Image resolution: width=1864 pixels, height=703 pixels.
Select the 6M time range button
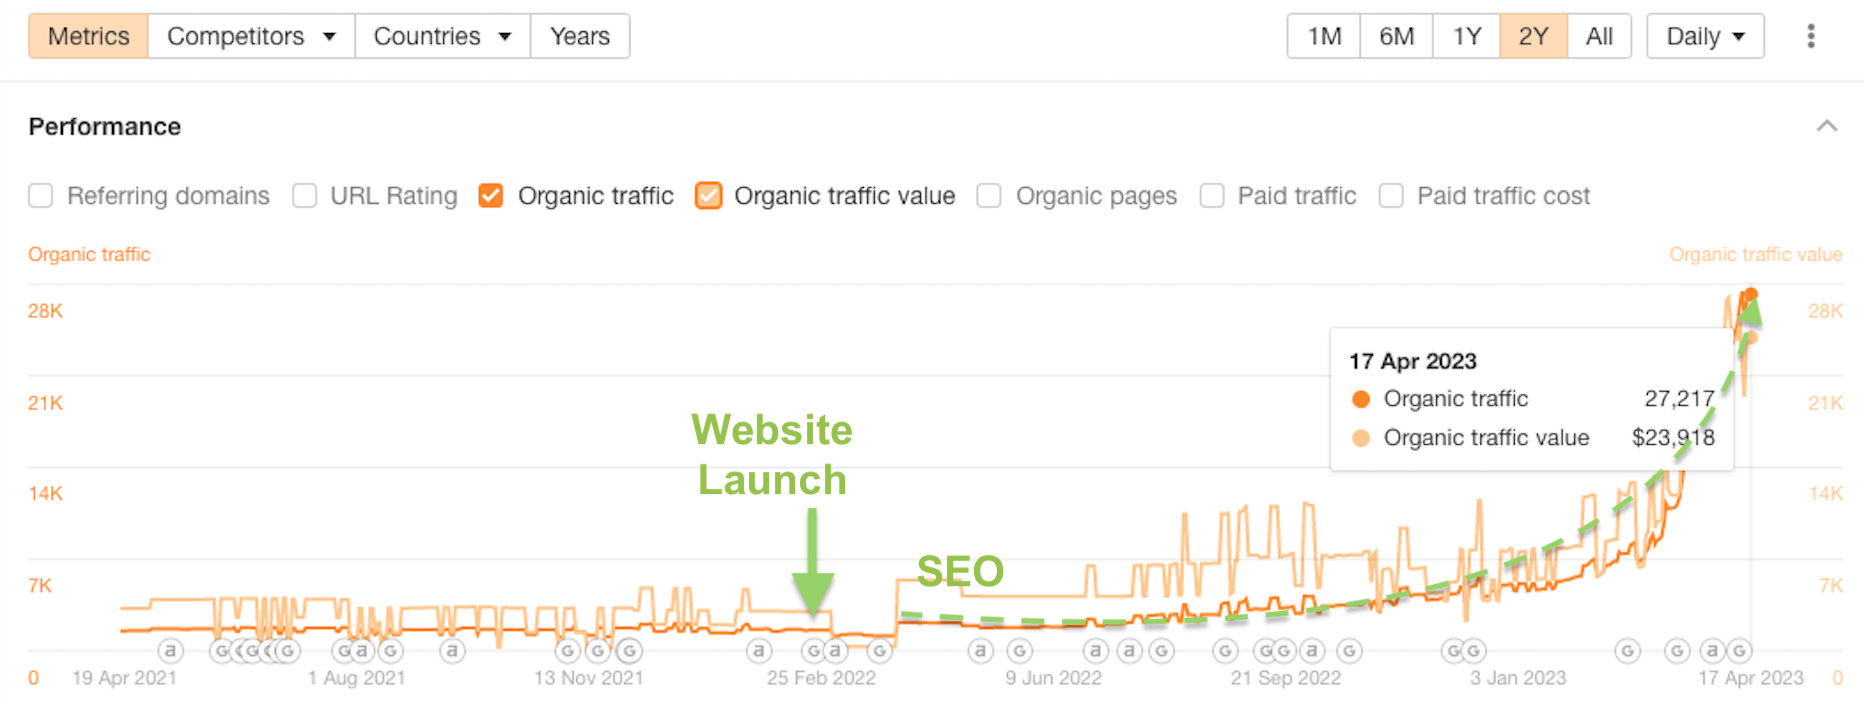[x=1396, y=37]
